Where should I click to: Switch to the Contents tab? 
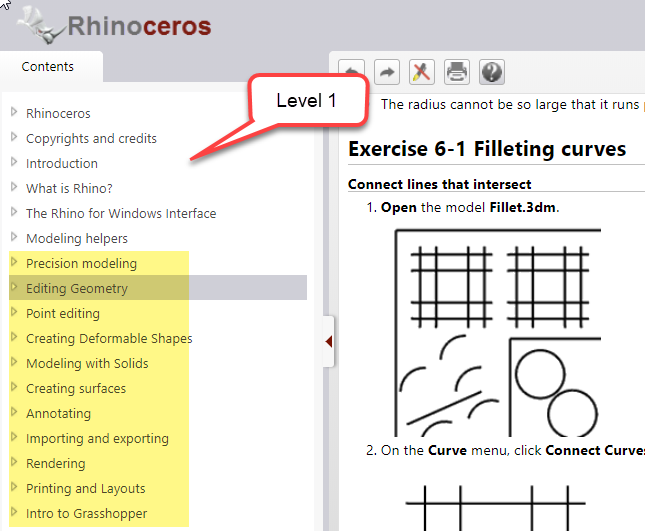[x=48, y=67]
